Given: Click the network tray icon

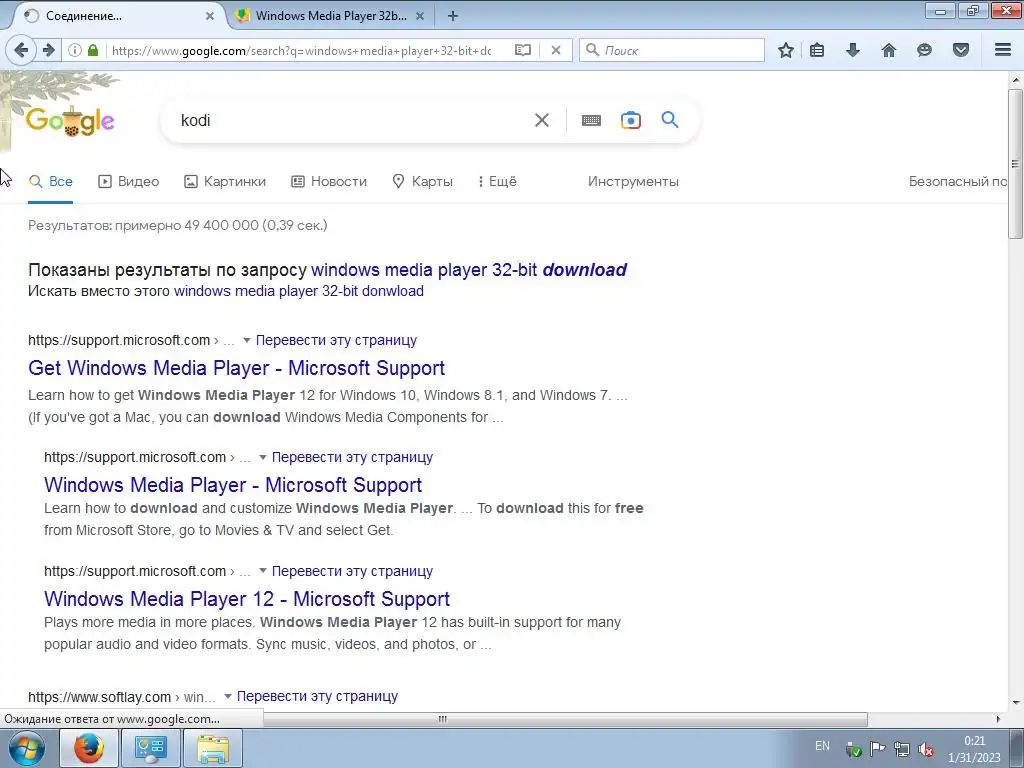Looking at the screenshot, I should [902, 749].
